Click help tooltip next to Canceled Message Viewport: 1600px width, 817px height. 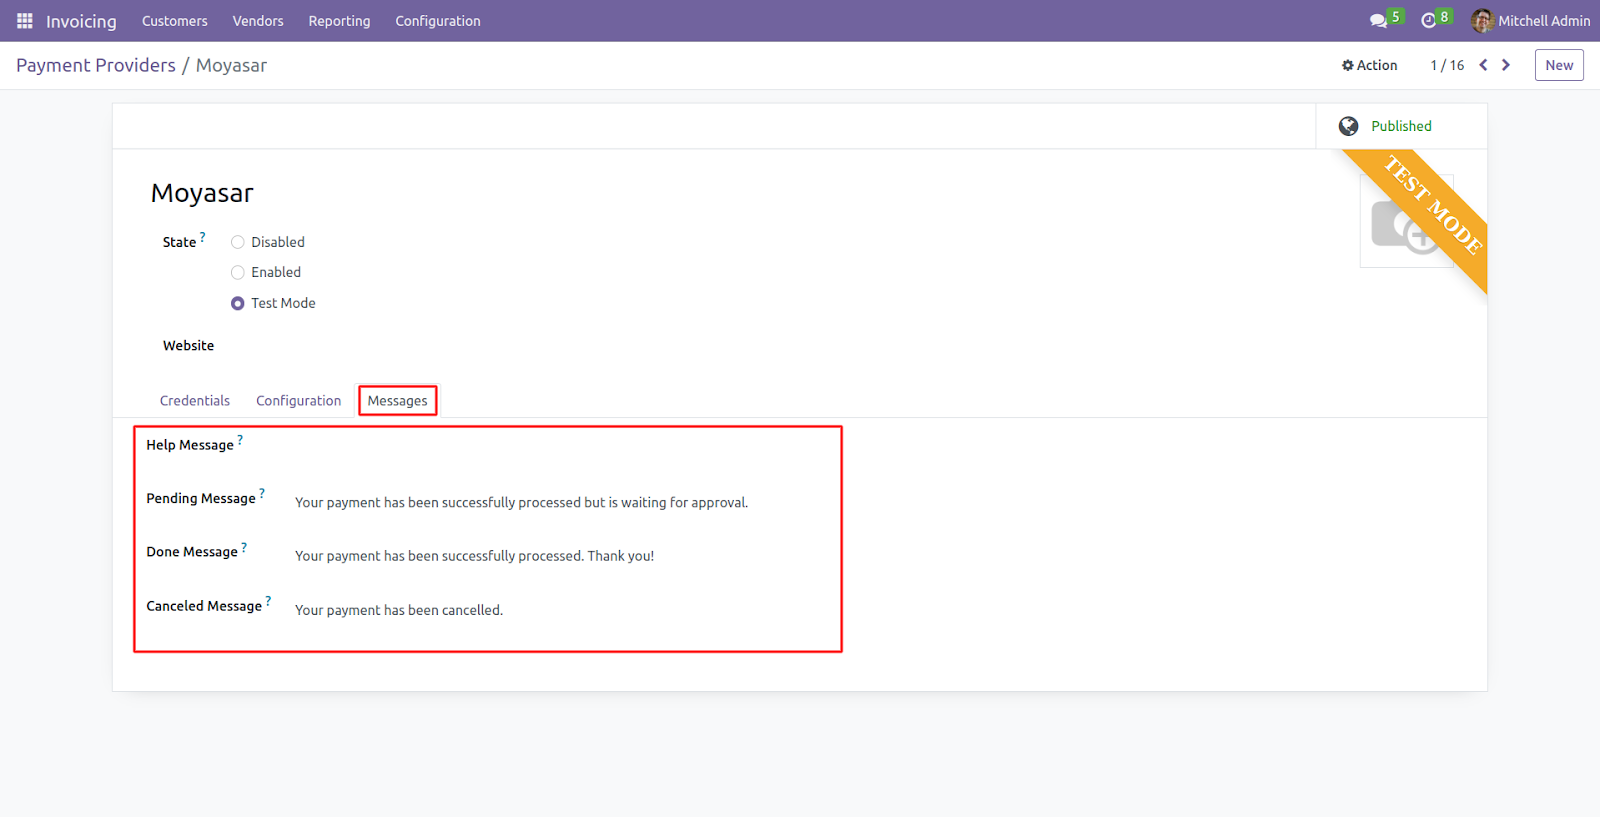pos(268,601)
